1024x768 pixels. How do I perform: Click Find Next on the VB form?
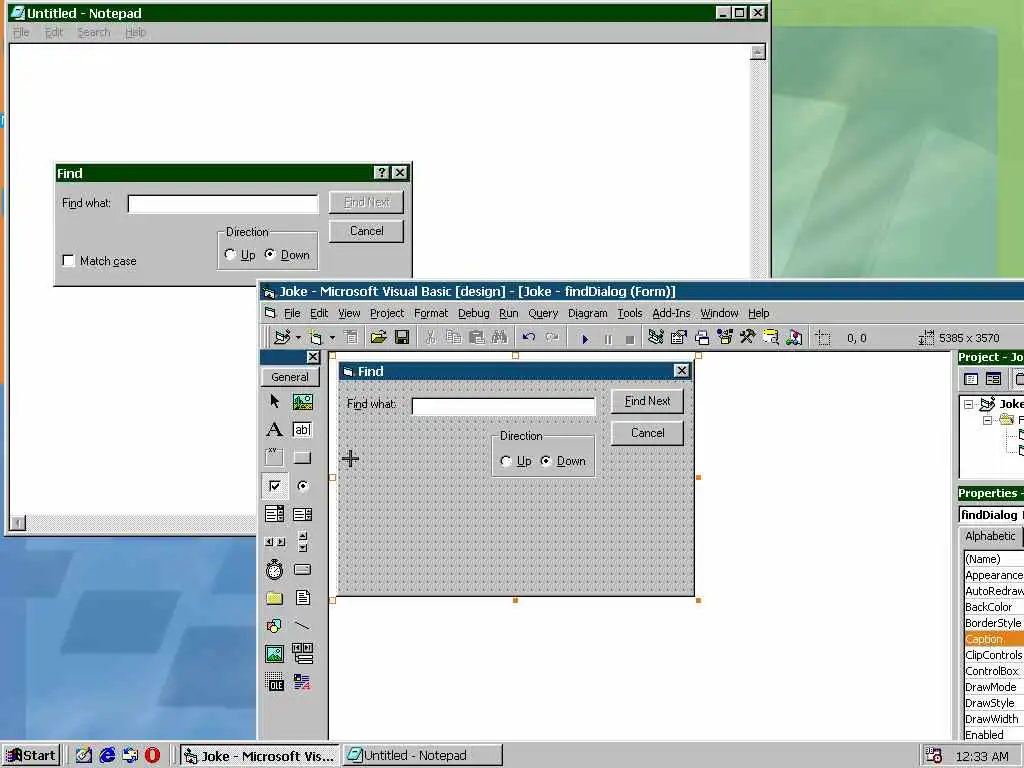click(x=647, y=401)
